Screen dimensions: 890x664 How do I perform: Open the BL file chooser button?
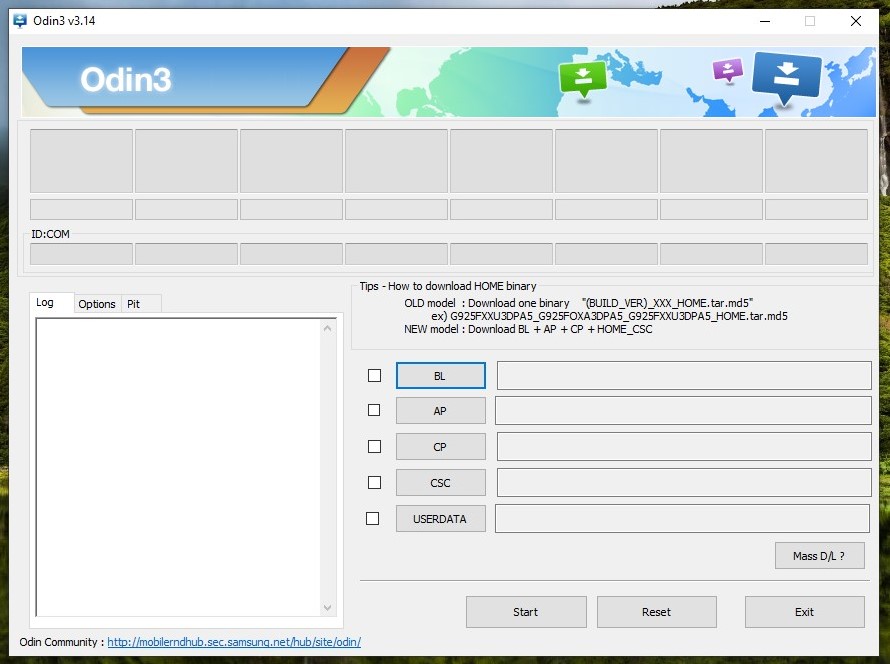440,376
